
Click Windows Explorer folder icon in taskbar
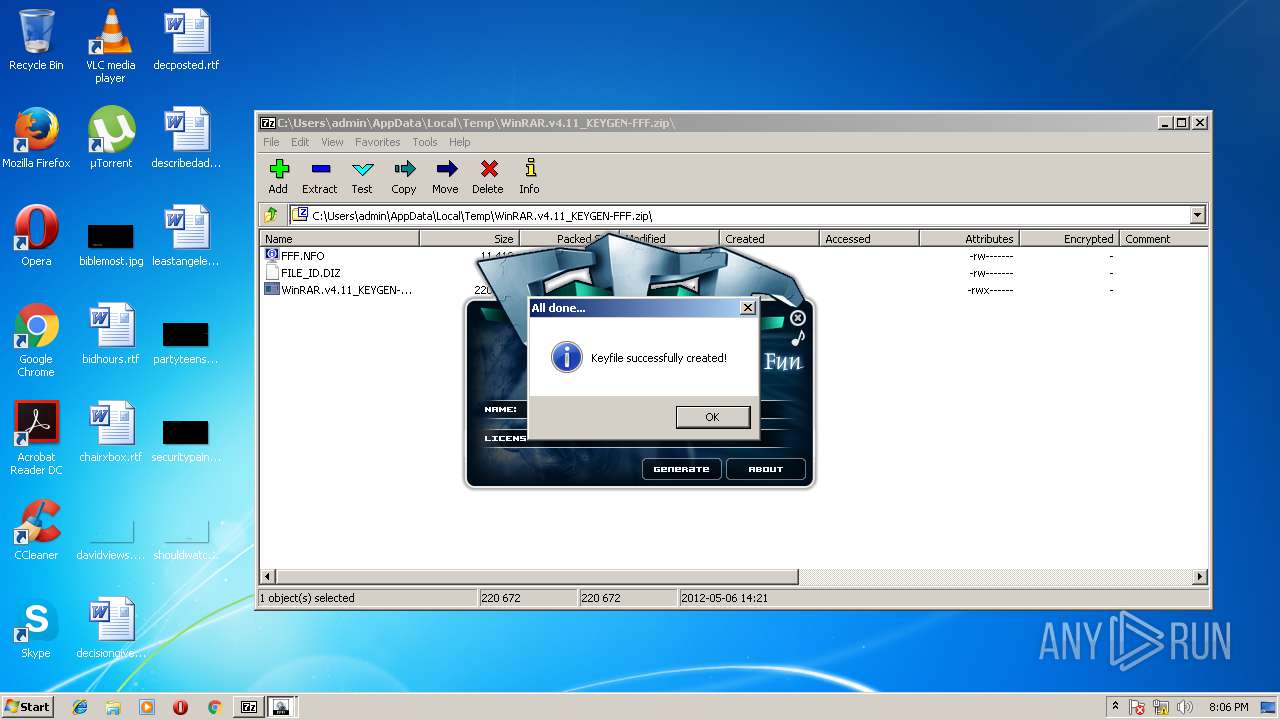click(113, 707)
